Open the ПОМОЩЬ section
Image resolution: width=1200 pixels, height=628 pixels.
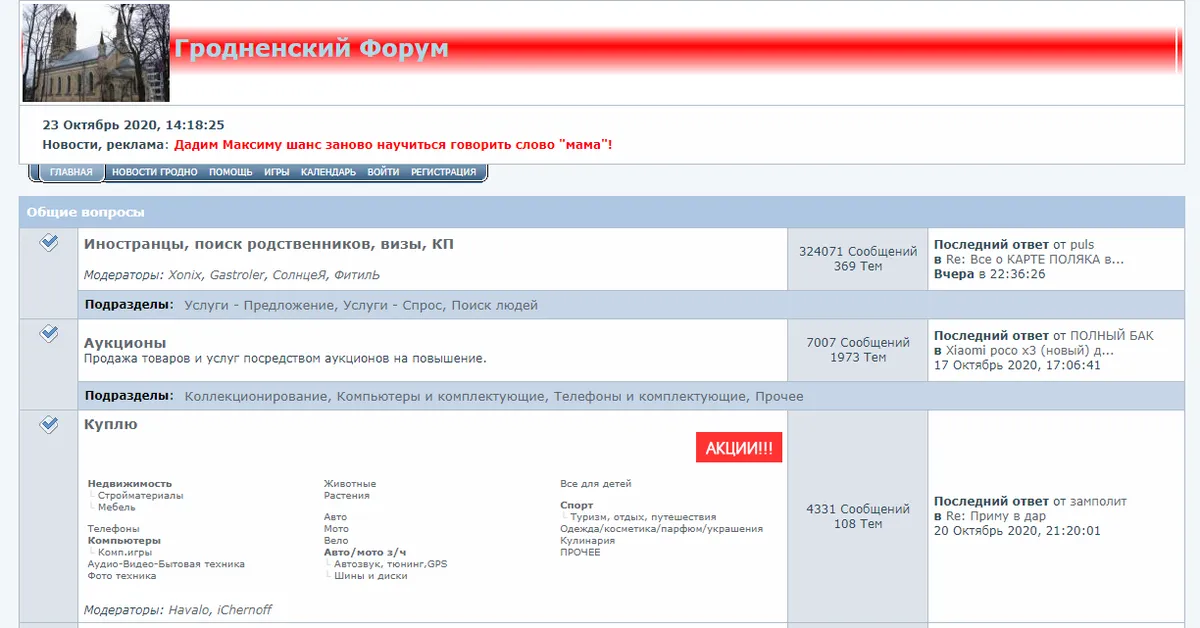pos(229,171)
